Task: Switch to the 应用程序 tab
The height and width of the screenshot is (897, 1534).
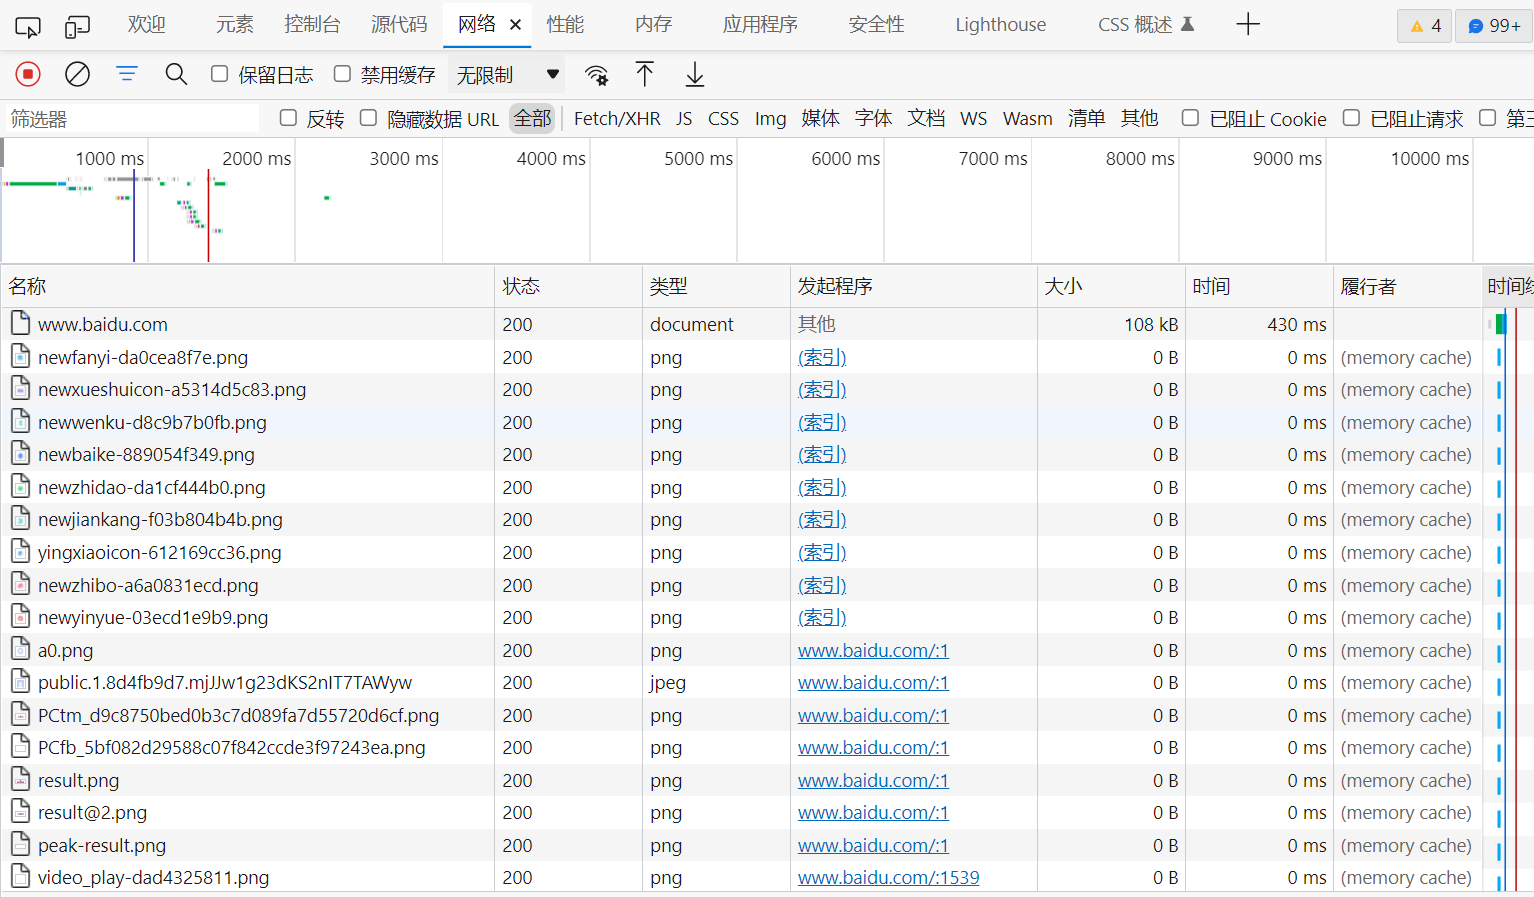Action: pyautogui.click(x=760, y=25)
